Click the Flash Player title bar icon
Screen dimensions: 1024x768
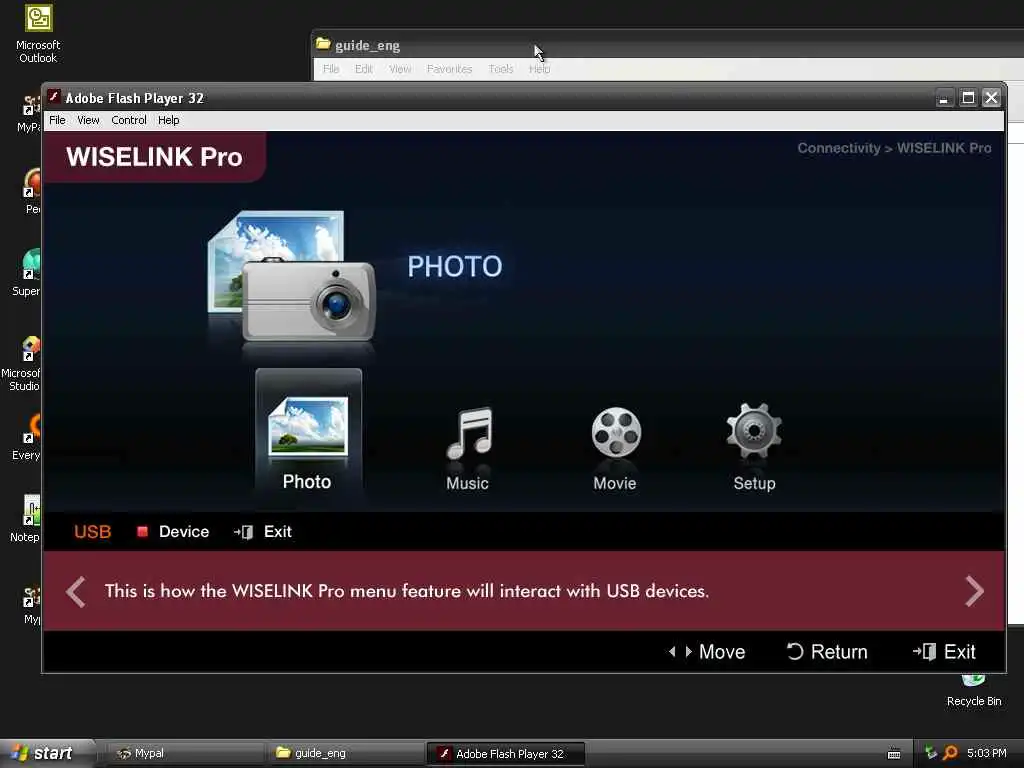[54, 97]
